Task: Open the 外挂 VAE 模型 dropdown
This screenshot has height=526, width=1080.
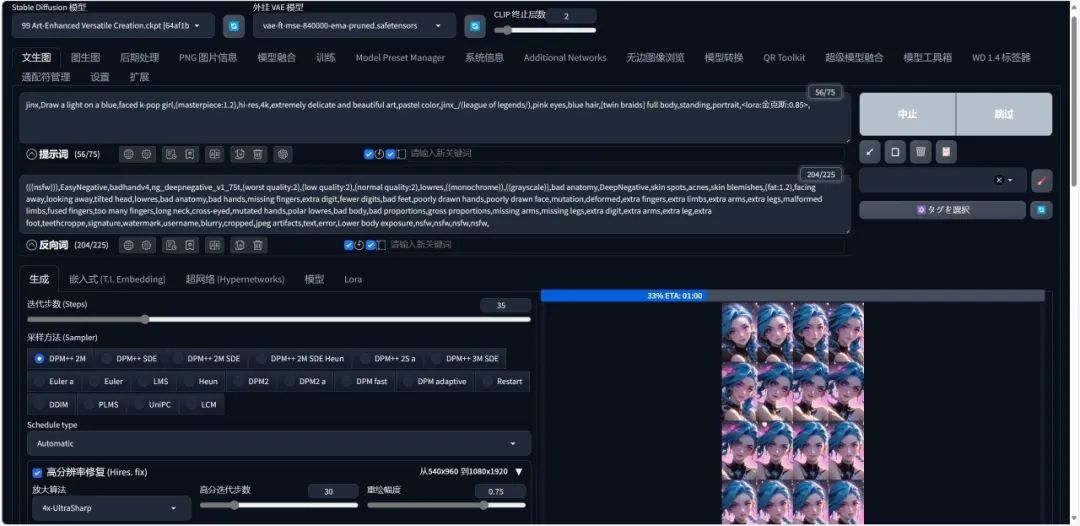Action: [x=354, y=26]
